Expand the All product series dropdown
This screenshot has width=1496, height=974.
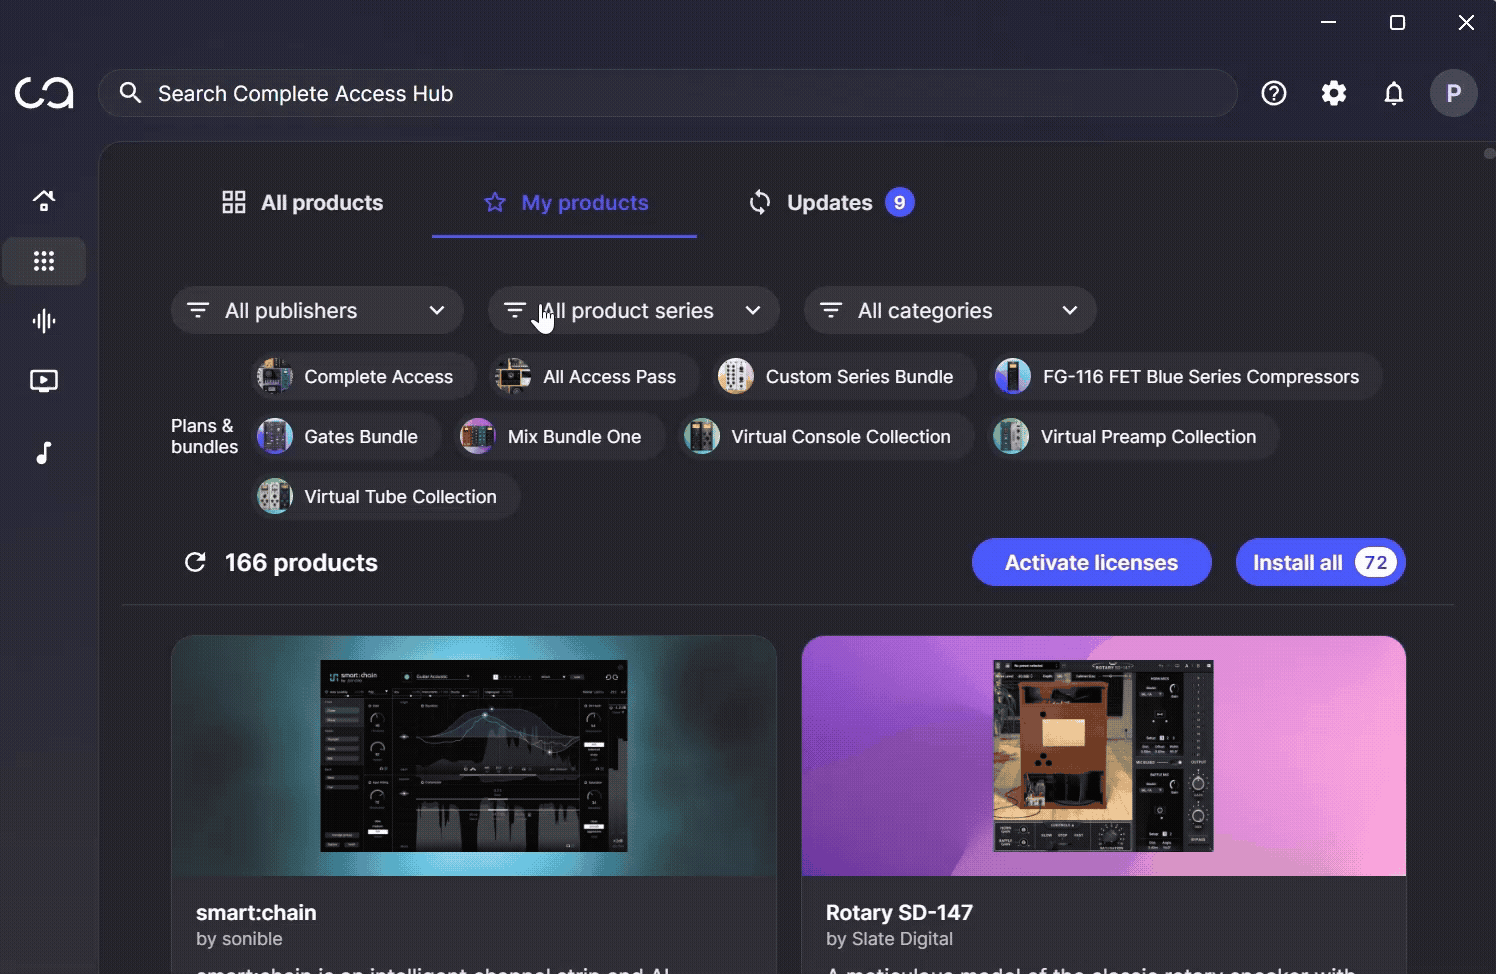point(633,310)
